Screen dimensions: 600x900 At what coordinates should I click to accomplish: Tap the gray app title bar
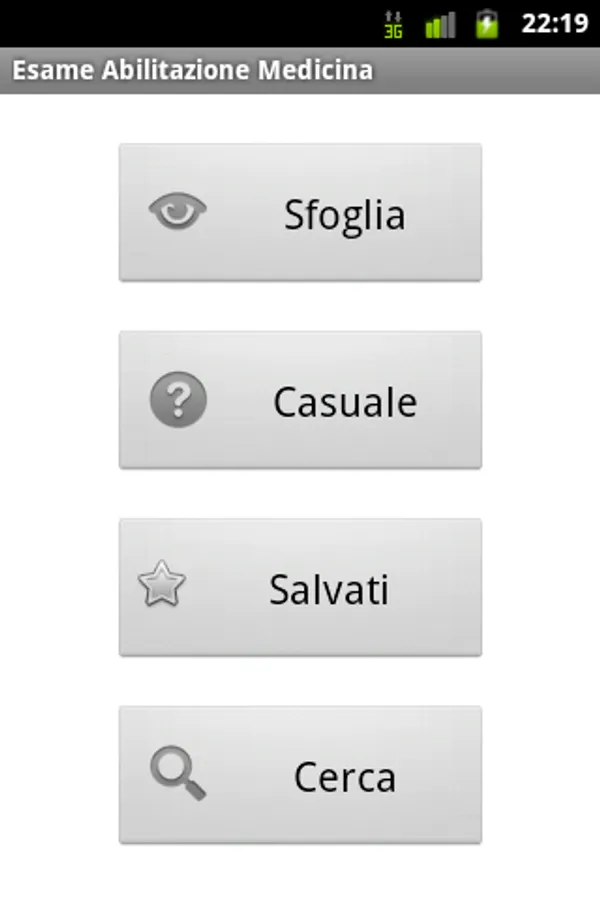click(x=490, y=71)
